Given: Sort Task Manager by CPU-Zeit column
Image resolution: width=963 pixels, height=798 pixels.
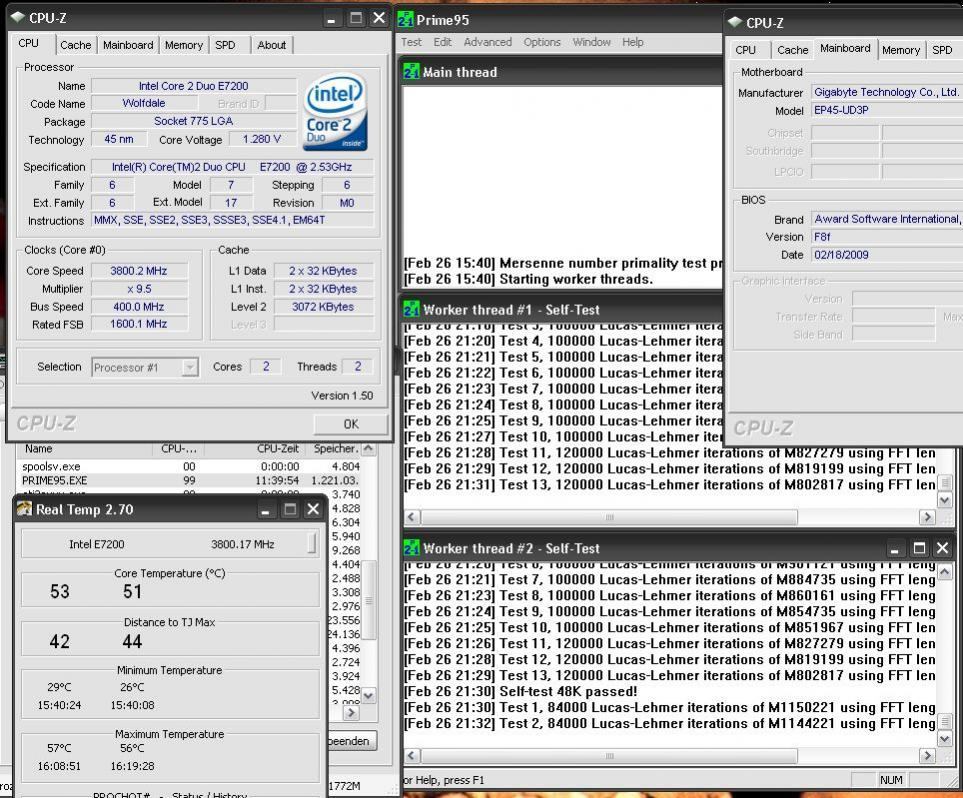Looking at the screenshot, I should (x=255, y=449).
